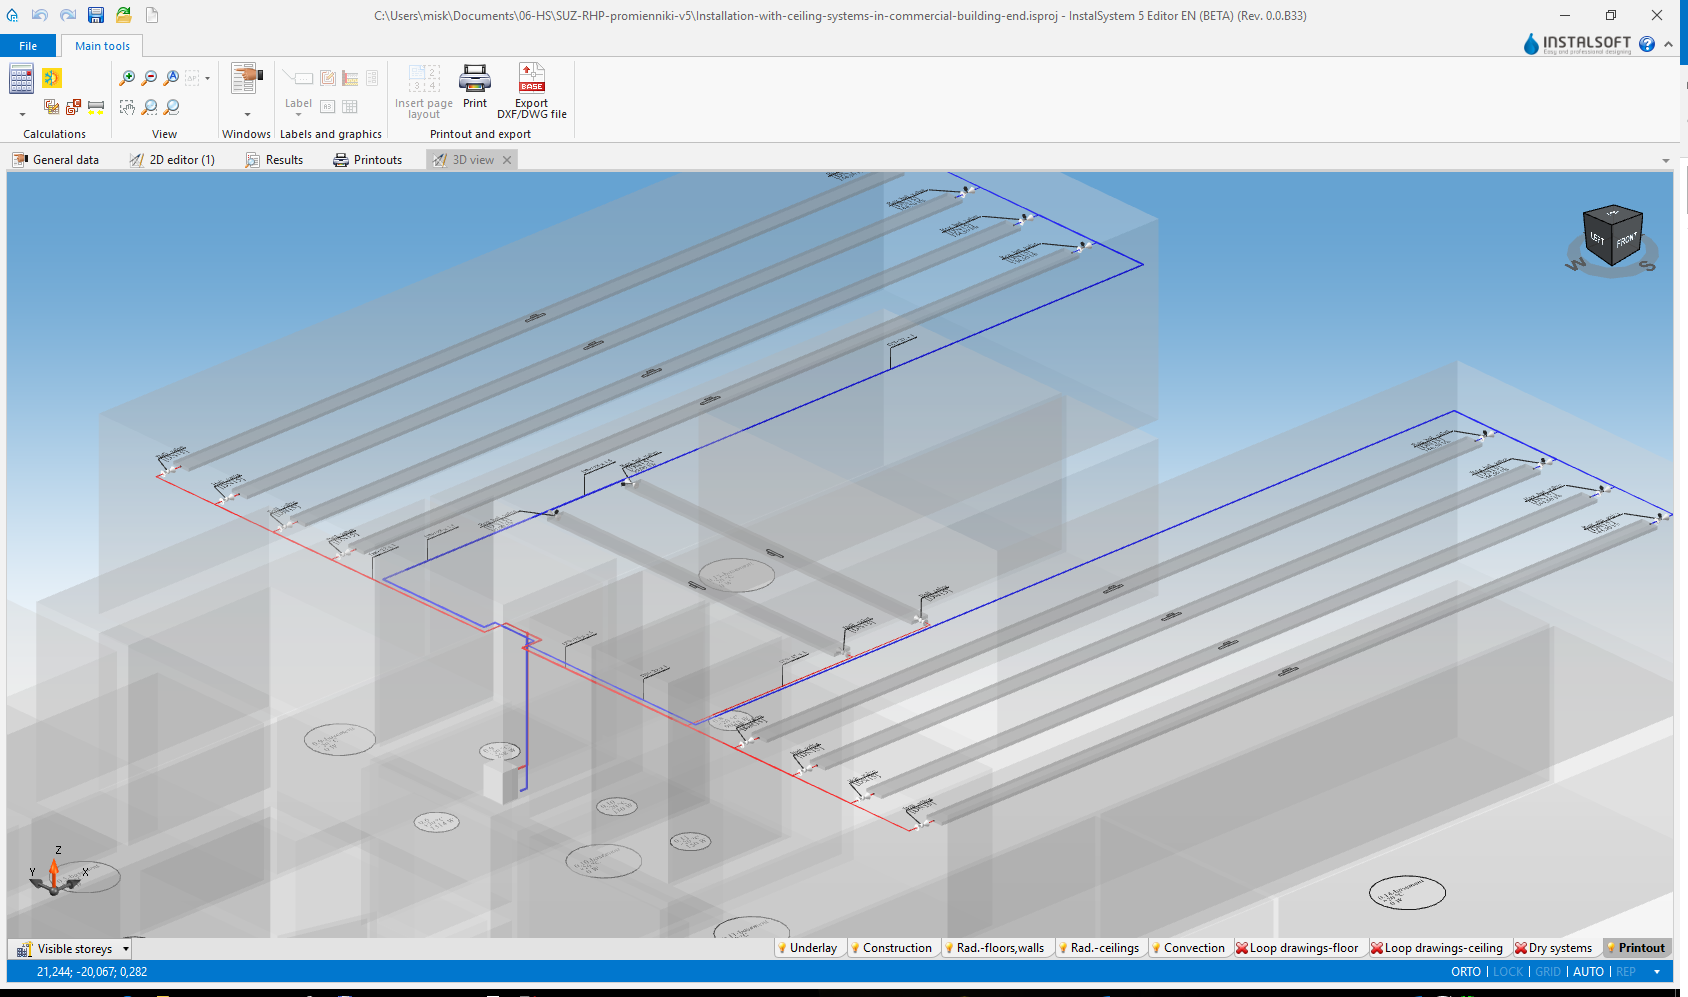Select the Construction layer tab
Image resolution: width=1688 pixels, height=997 pixels.
click(897, 948)
